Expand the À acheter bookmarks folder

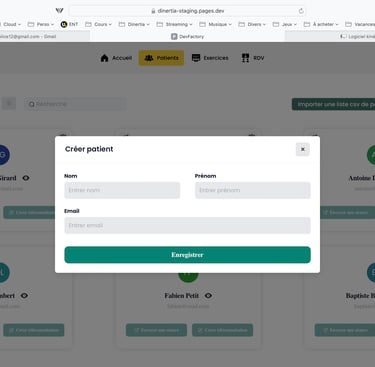click(x=321, y=24)
